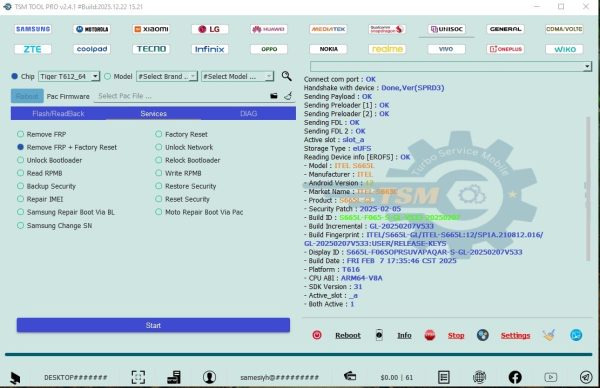Select the Model radio button
Screen dimensions: 600x388
click(108, 76)
